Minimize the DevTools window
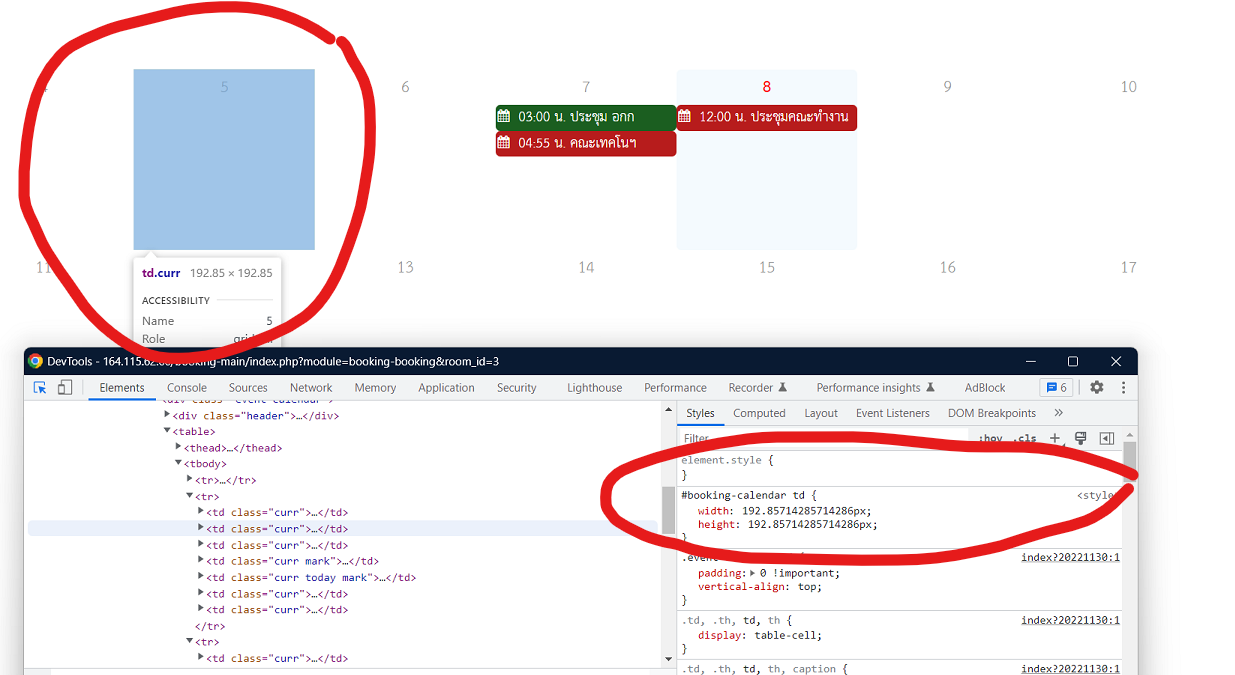1235x675 pixels. click(1029, 361)
